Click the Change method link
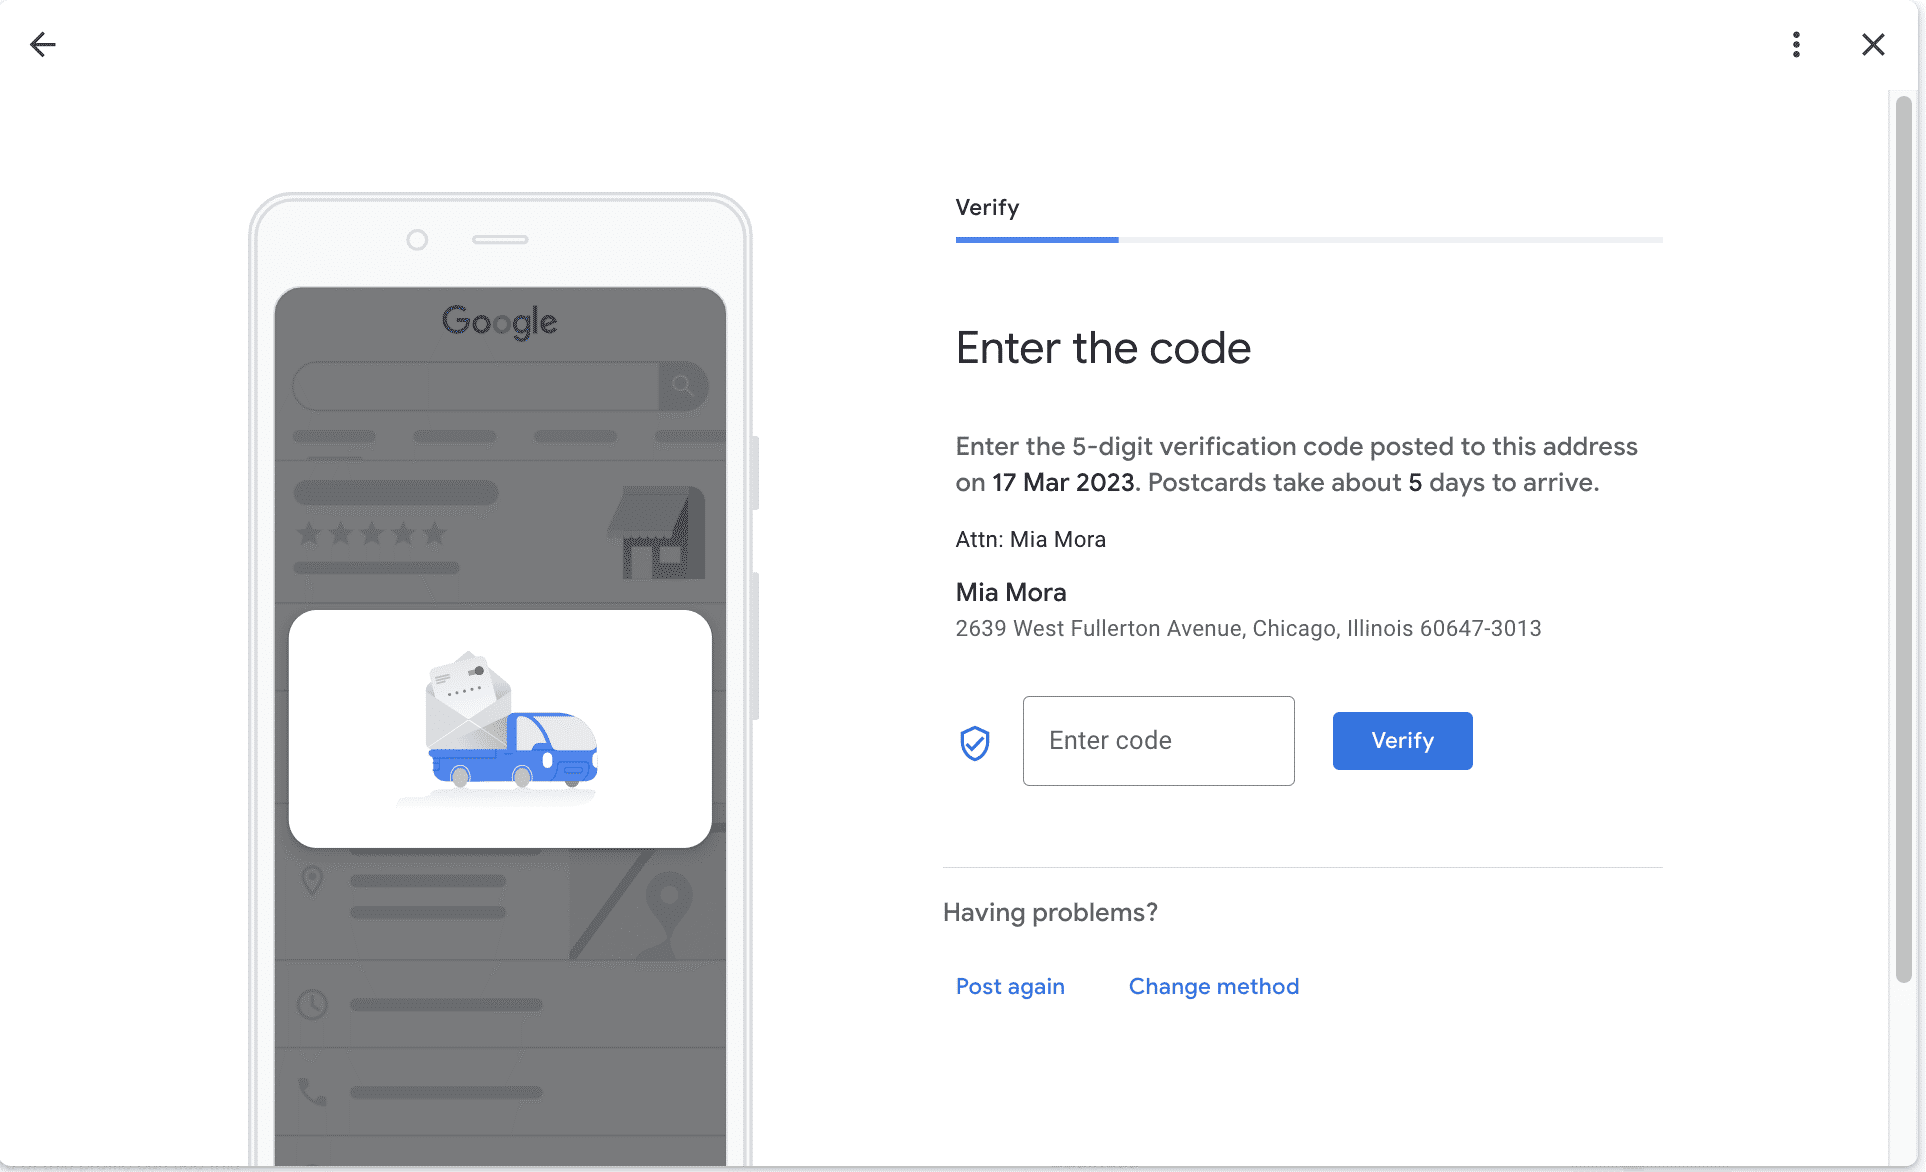1926x1172 pixels. coord(1213,986)
